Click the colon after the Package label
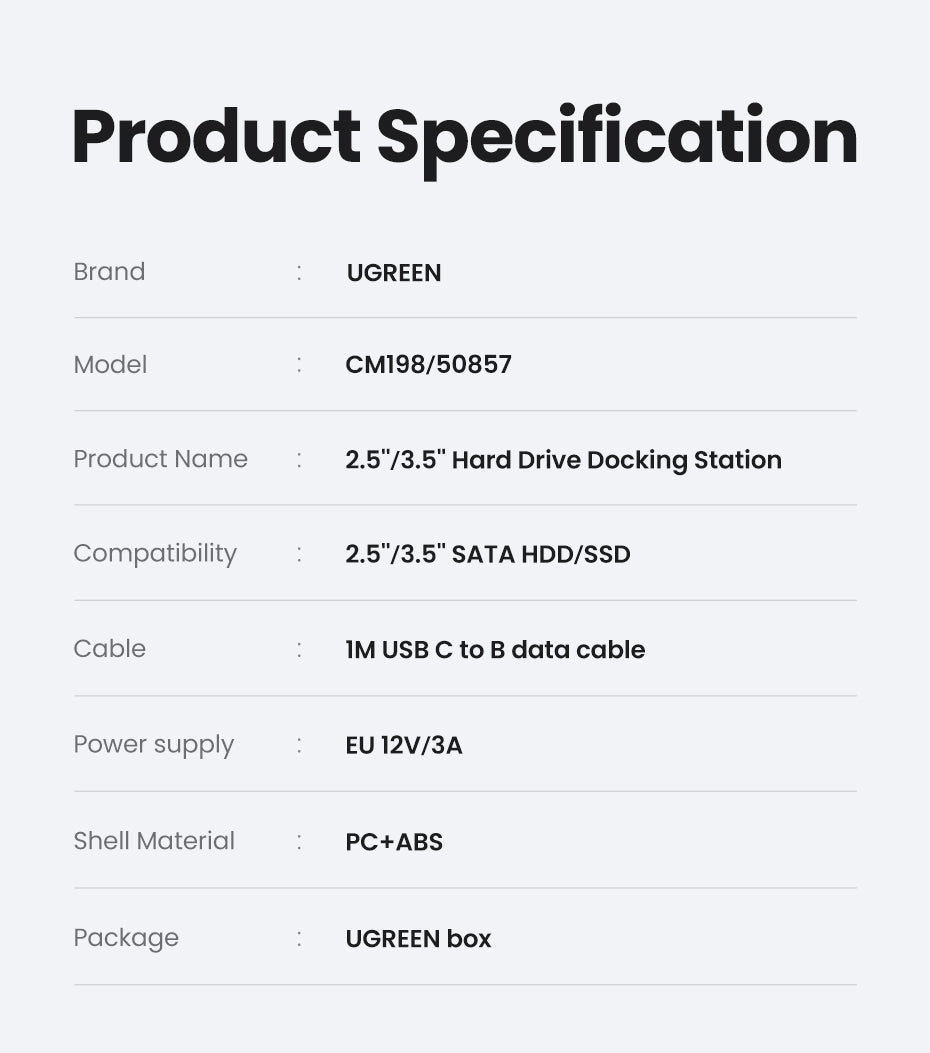This screenshot has width=930, height=1053. tap(299, 939)
